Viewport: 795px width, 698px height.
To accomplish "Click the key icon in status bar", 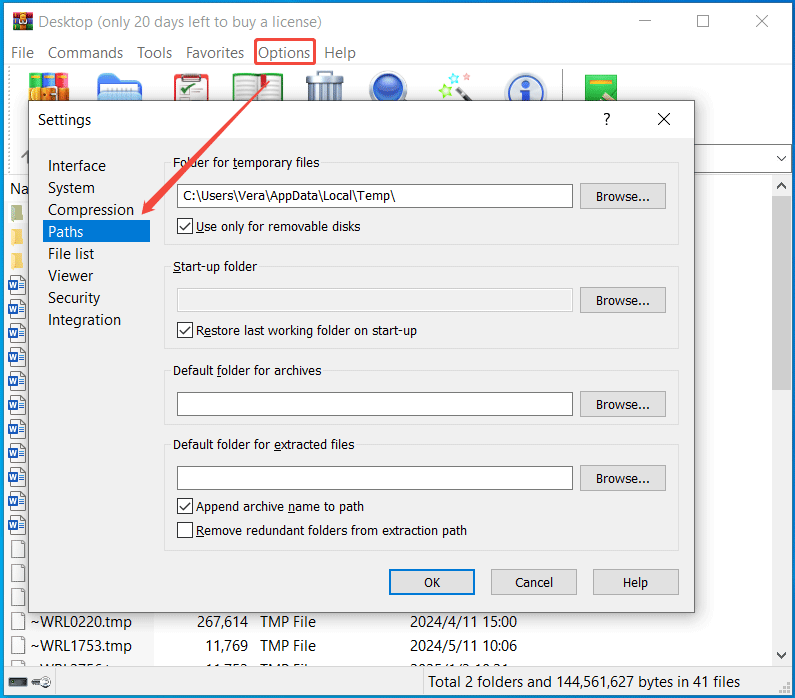I will (41, 682).
